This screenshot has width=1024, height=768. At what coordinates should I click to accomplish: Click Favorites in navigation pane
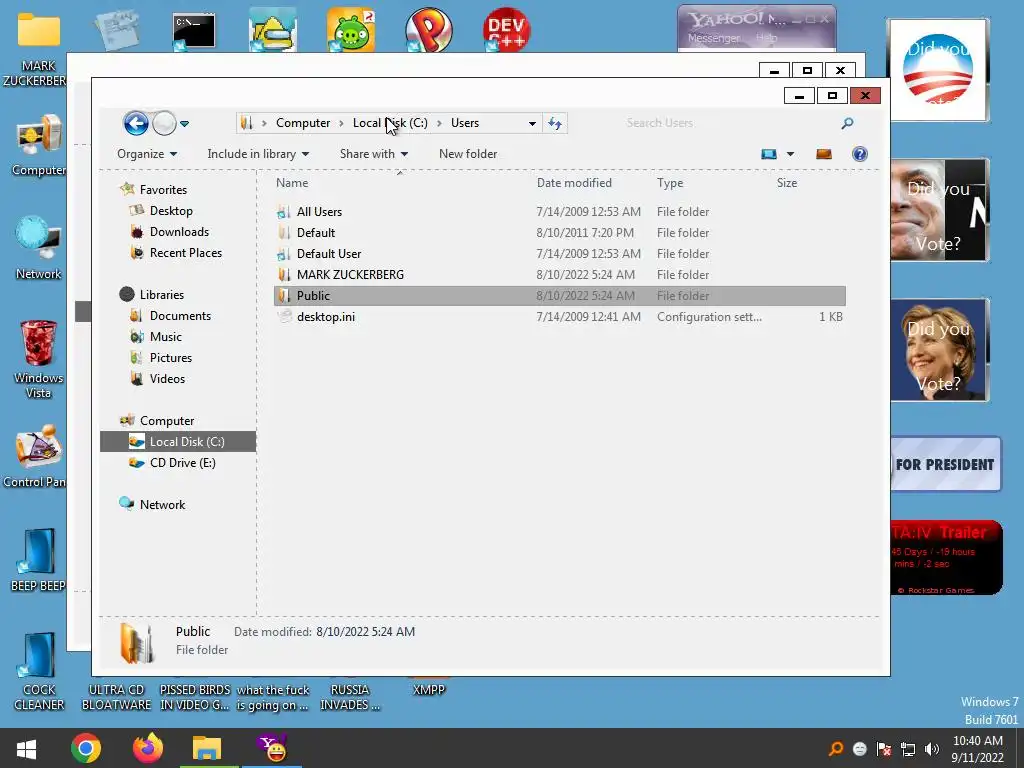(163, 189)
